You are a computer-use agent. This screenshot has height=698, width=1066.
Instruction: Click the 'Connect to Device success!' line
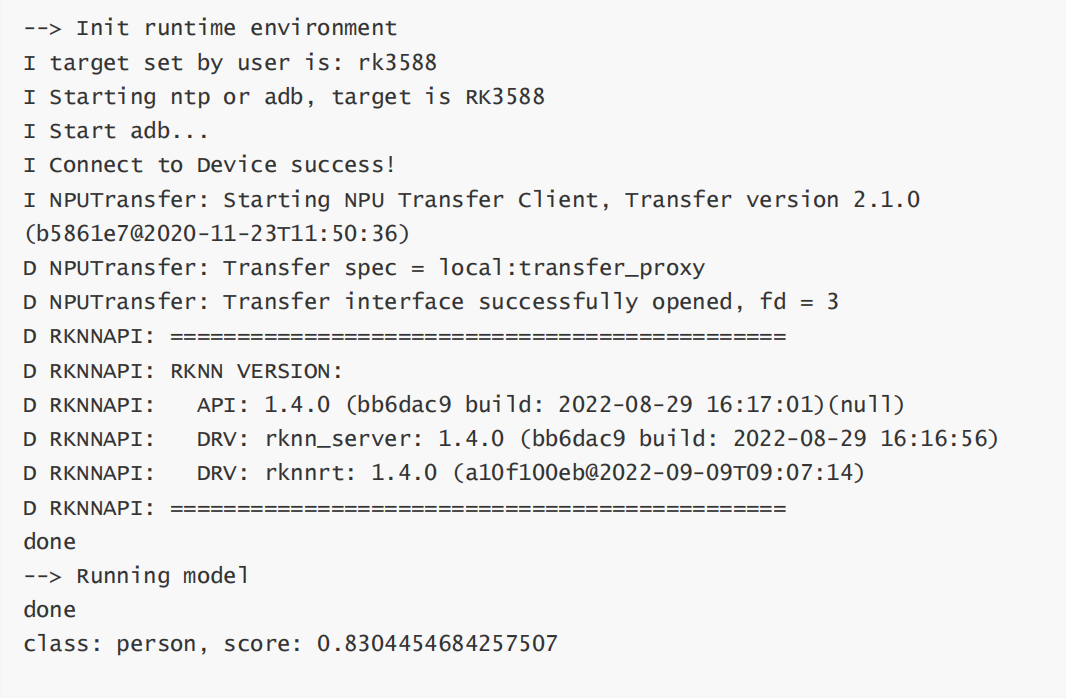click(209, 164)
